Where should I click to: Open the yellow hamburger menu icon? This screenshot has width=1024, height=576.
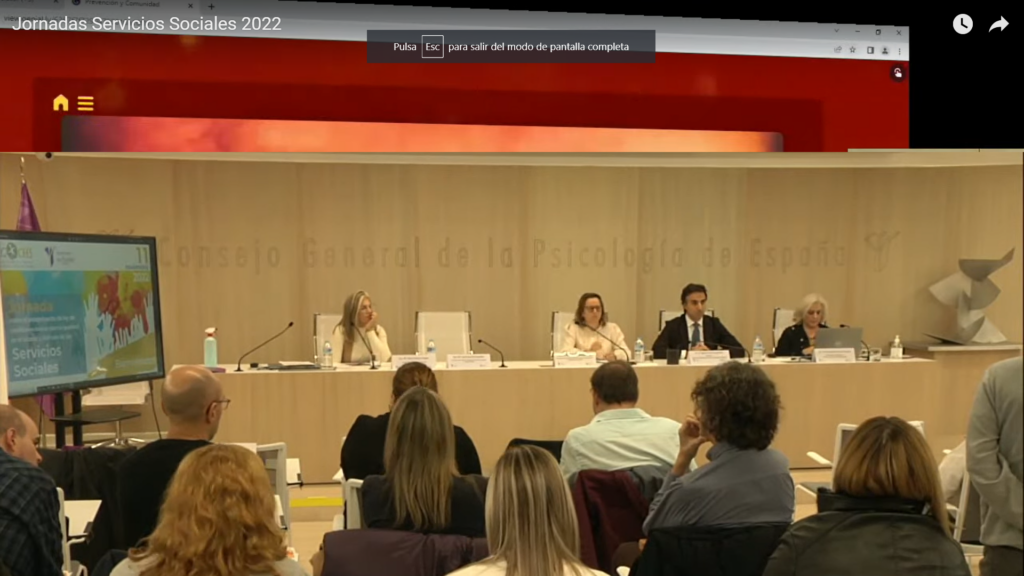click(85, 103)
